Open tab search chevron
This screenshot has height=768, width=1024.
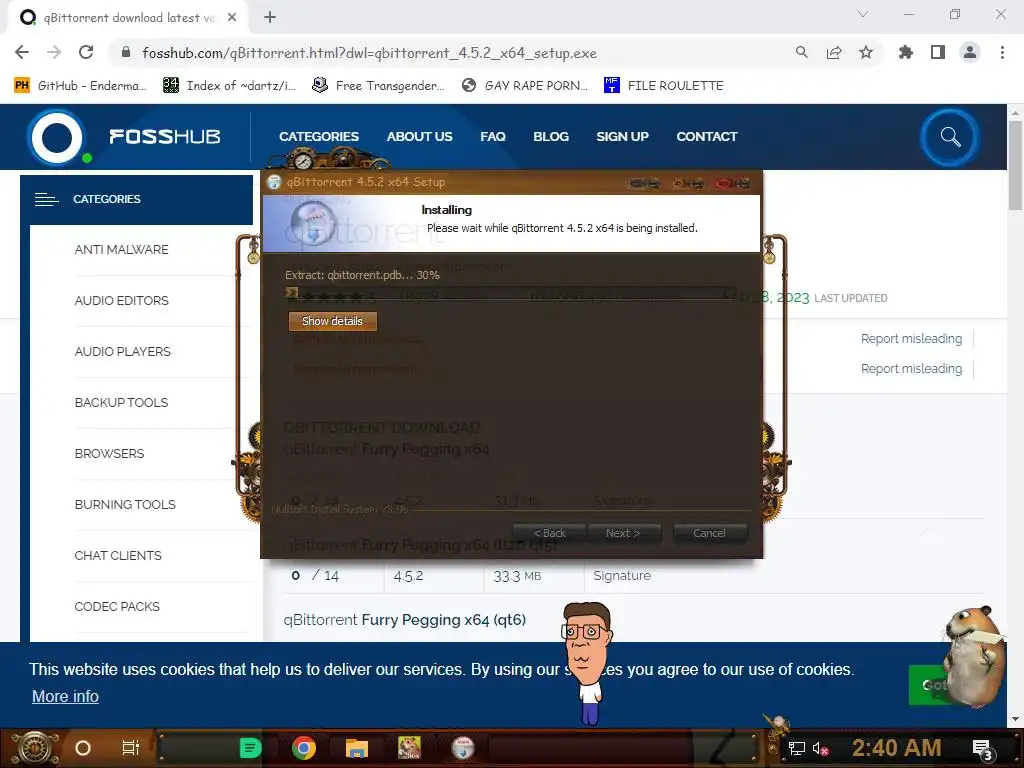863,14
